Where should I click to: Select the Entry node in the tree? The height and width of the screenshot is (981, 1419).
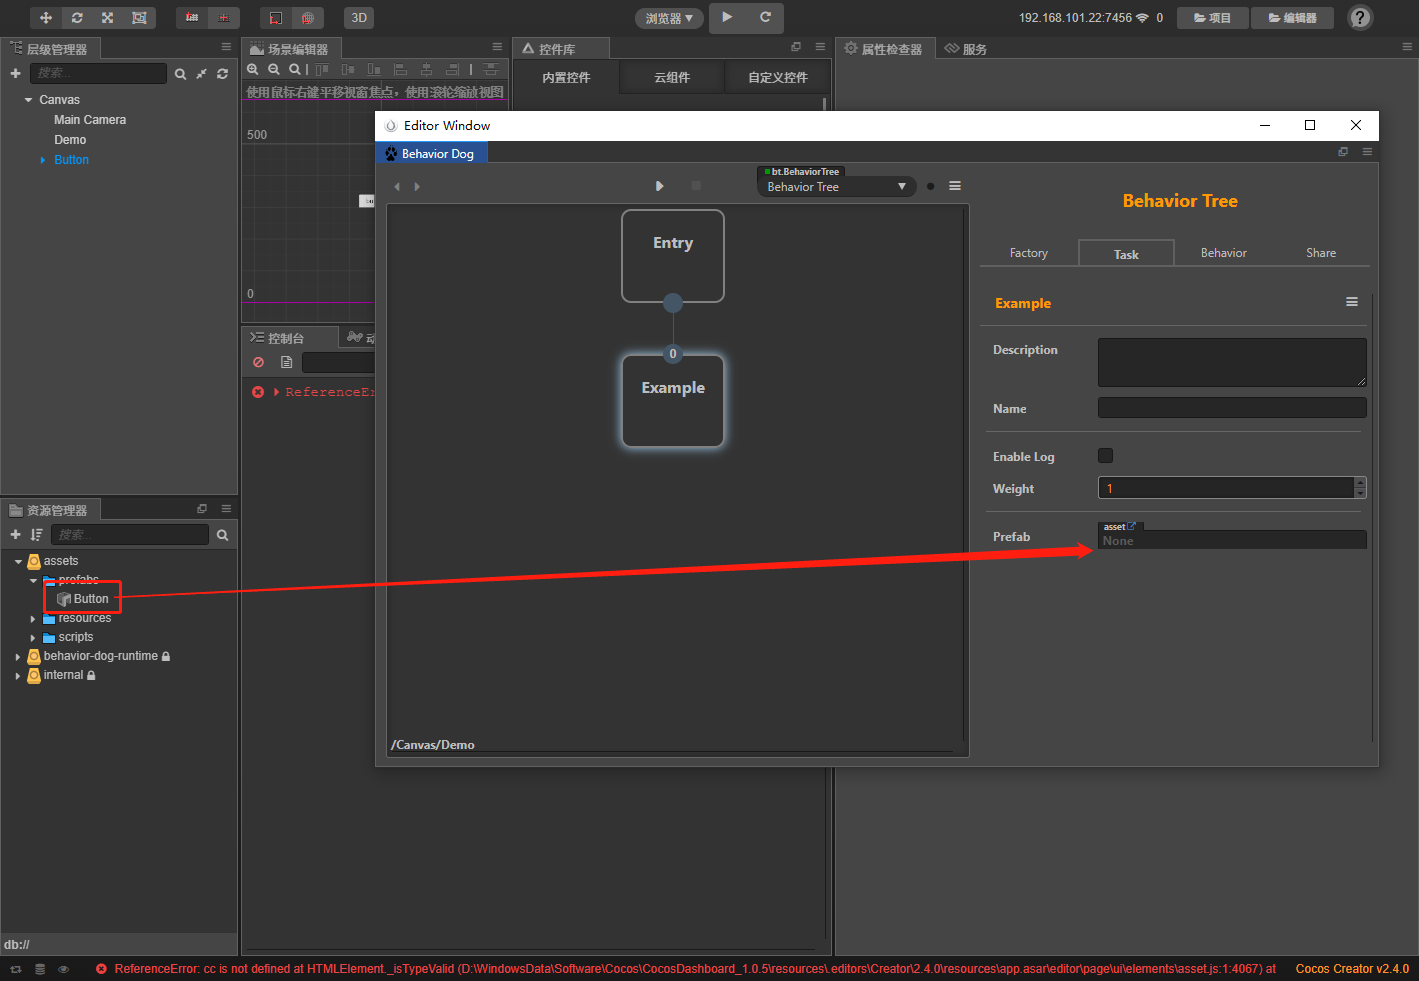(673, 256)
